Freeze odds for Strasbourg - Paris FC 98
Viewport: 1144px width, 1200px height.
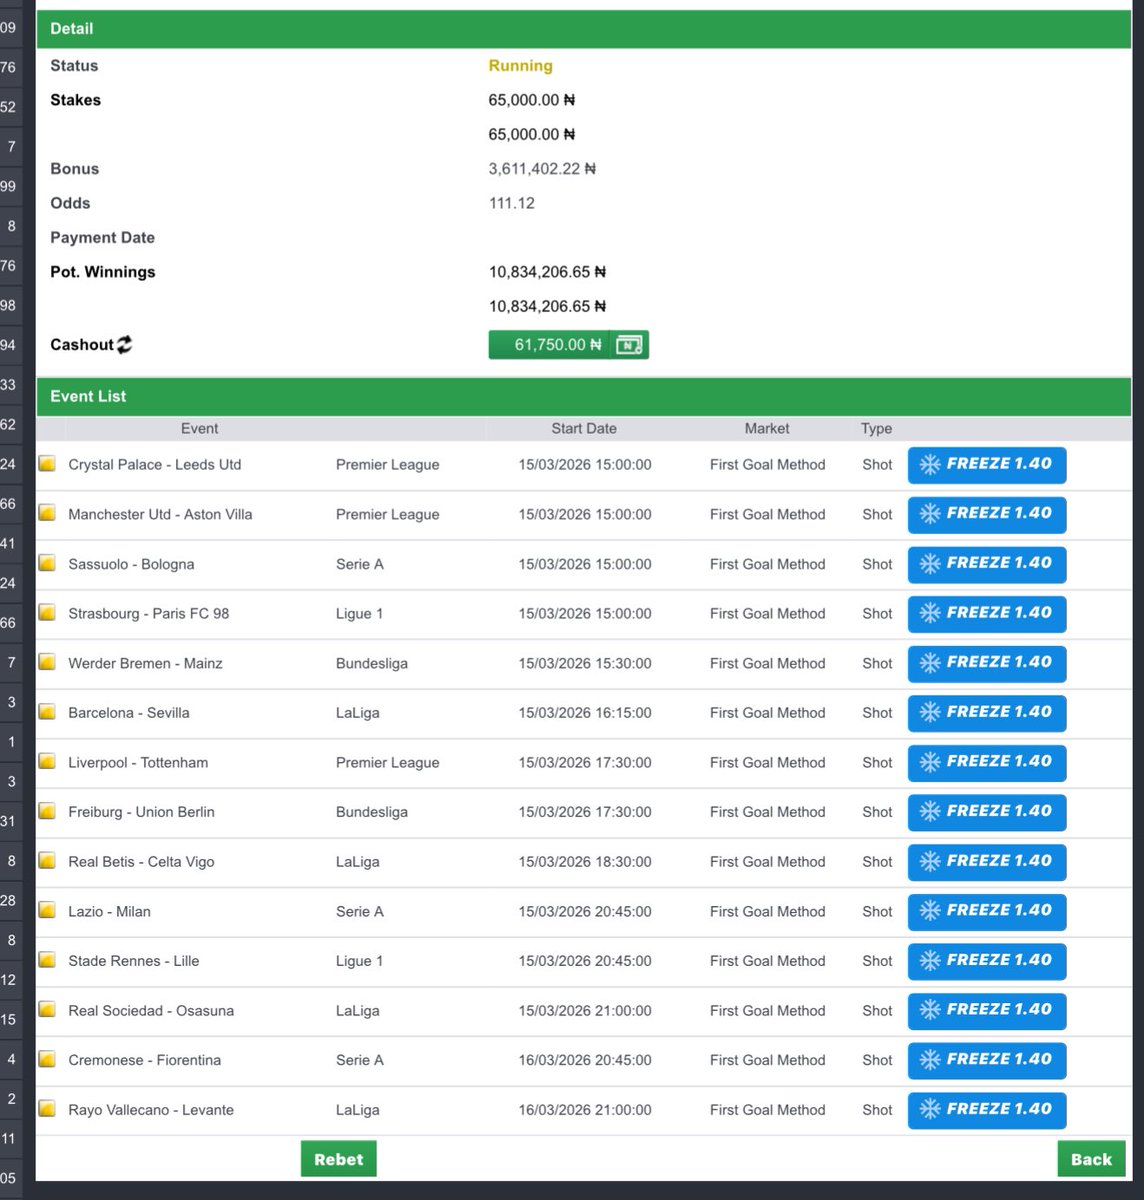987,614
